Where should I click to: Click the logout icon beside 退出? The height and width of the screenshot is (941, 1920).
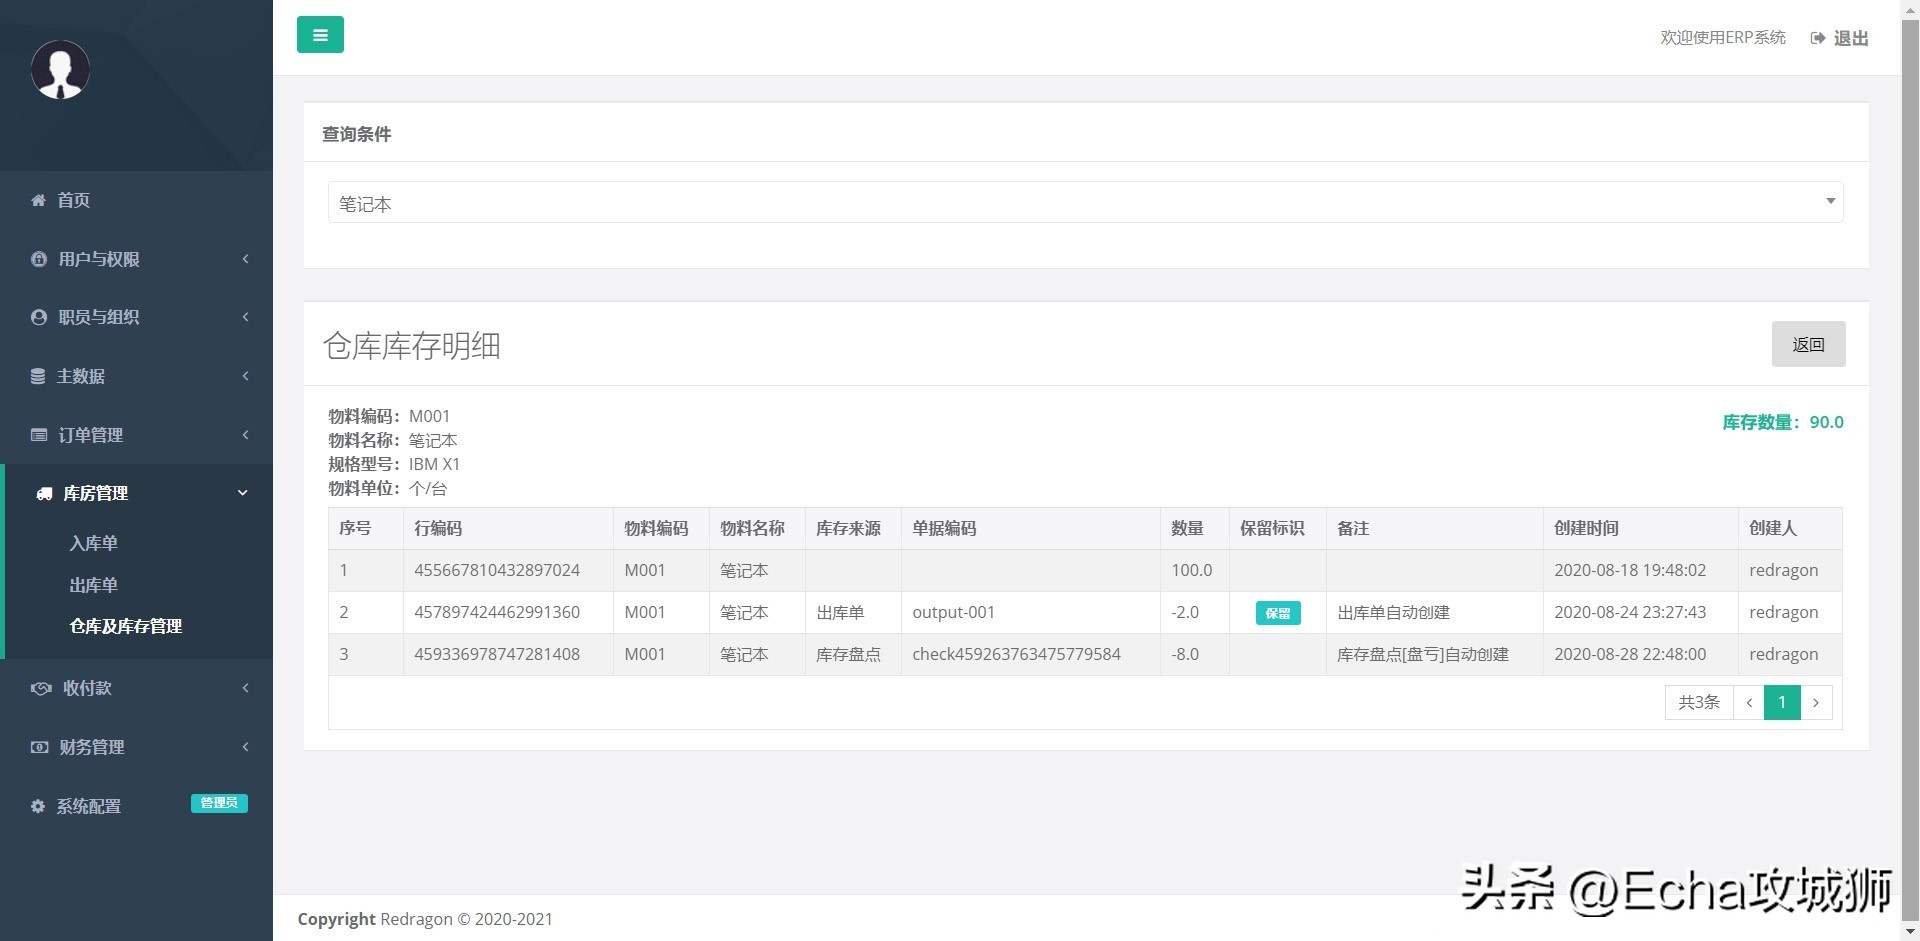[1817, 37]
